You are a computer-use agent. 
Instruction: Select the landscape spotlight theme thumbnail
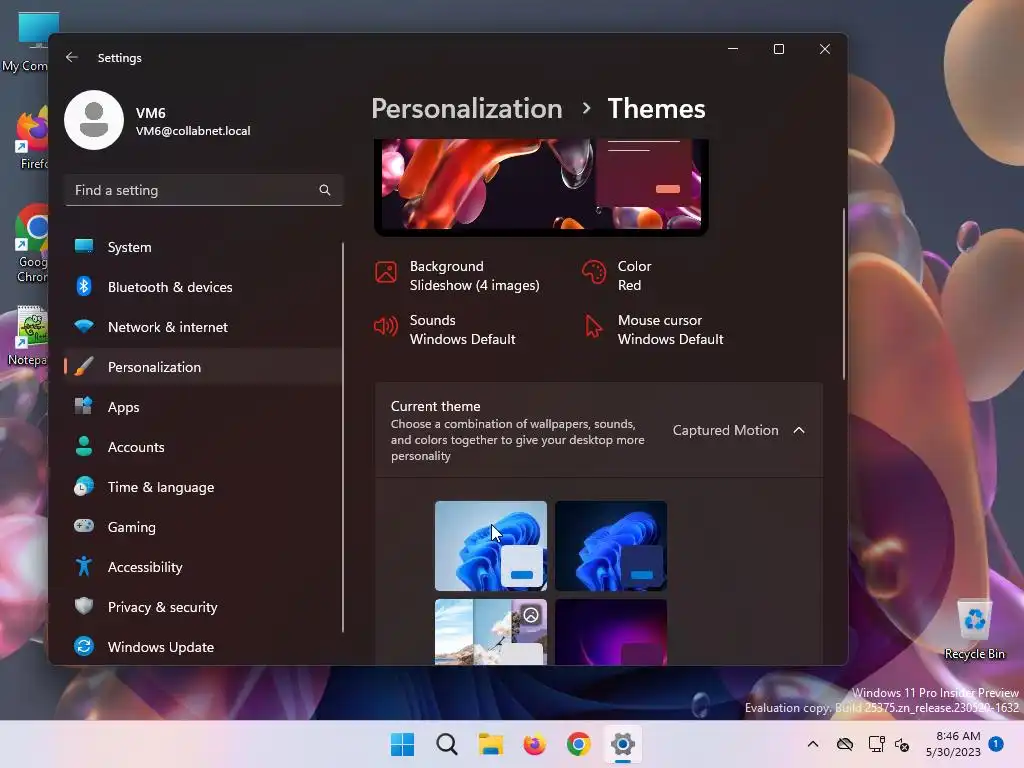click(x=490, y=632)
